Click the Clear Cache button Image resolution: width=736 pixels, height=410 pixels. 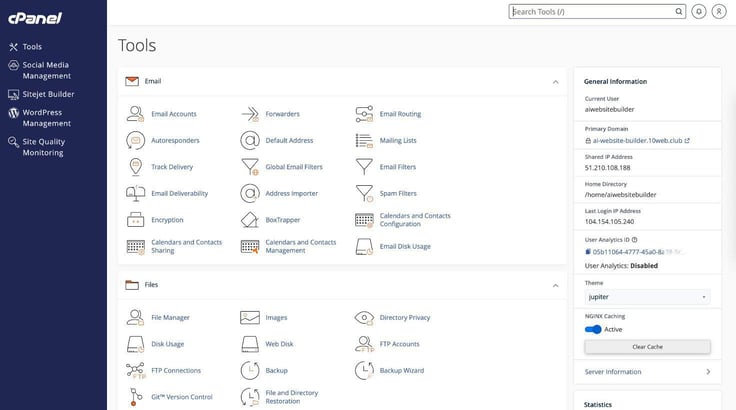[x=647, y=347]
